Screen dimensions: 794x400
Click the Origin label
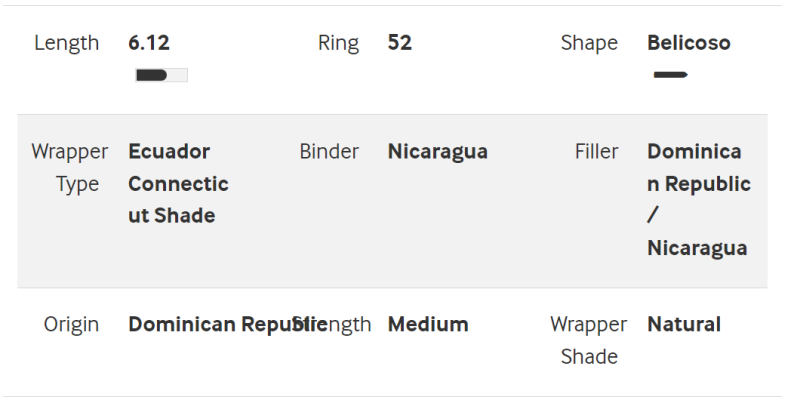[71, 325]
